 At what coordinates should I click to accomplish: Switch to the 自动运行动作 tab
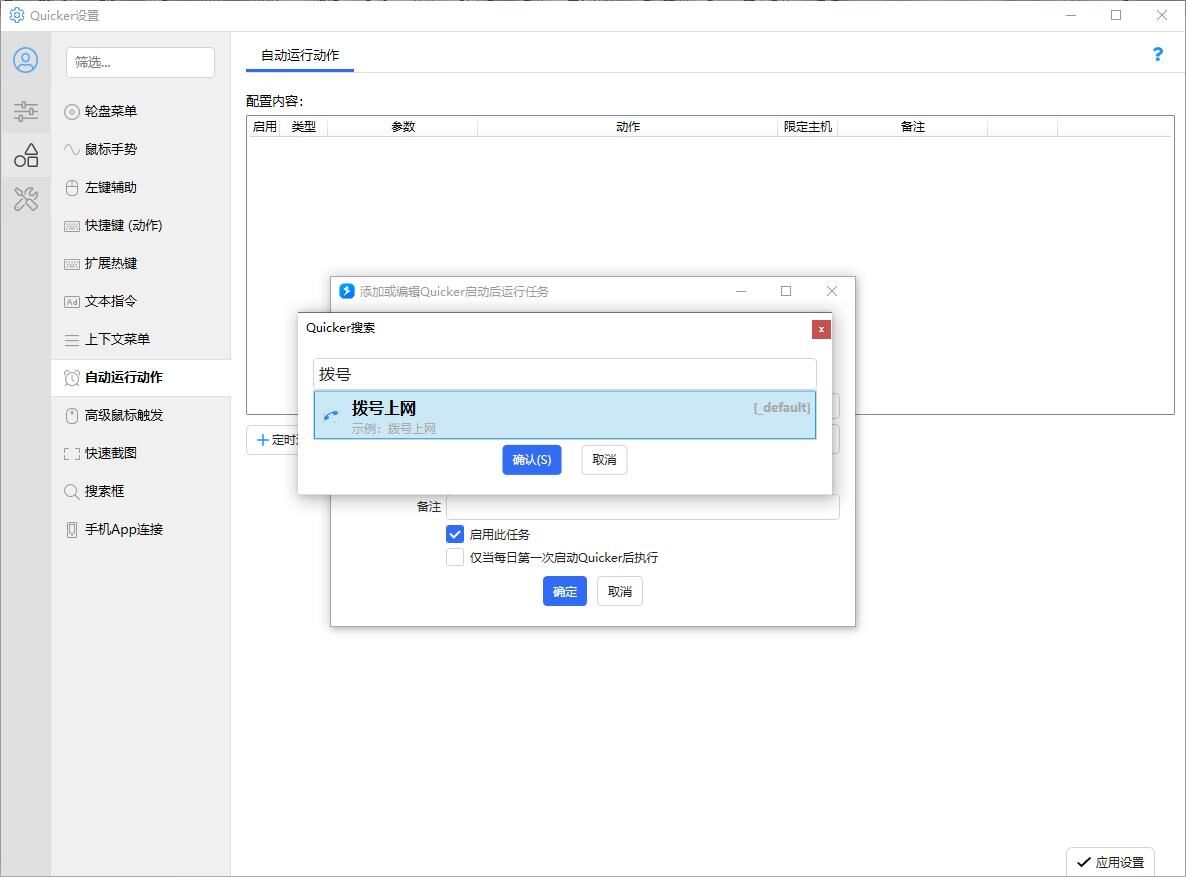[x=300, y=55]
